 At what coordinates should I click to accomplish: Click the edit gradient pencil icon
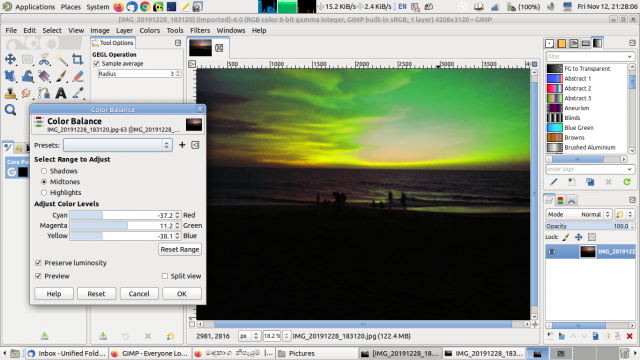click(553, 182)
